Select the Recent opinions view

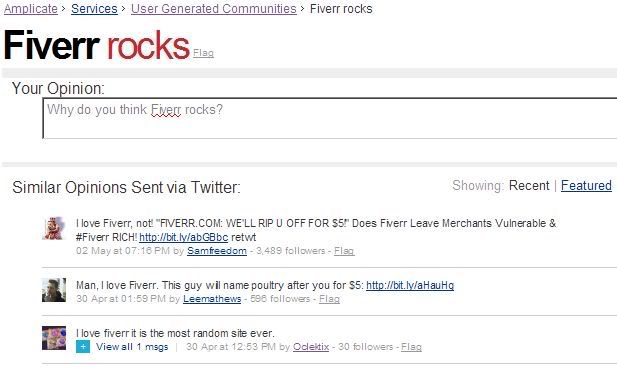(529, 185)
